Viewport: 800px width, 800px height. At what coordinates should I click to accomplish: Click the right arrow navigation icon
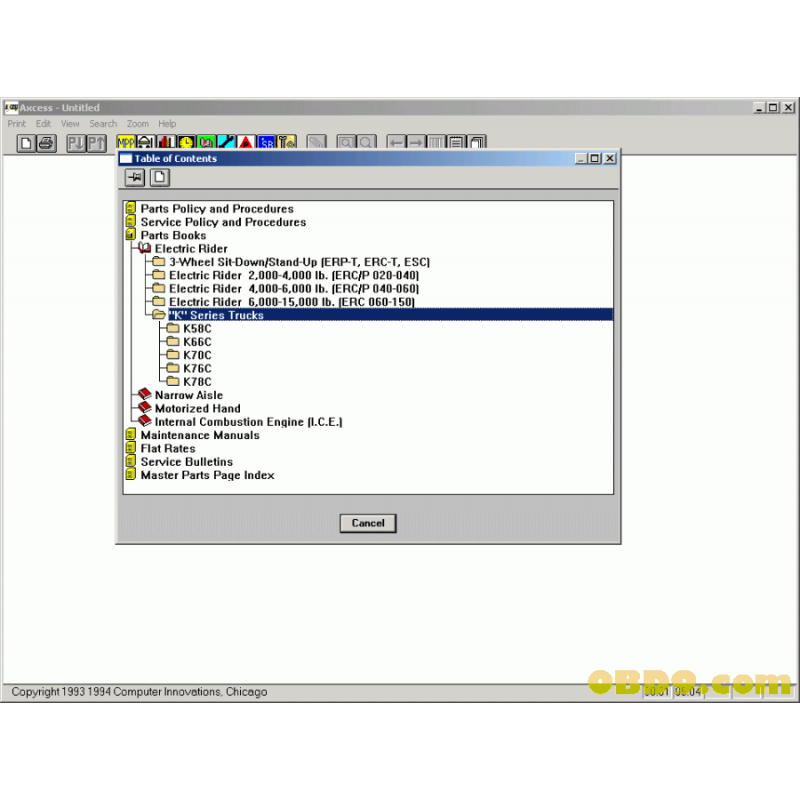(x=416, y=142)
